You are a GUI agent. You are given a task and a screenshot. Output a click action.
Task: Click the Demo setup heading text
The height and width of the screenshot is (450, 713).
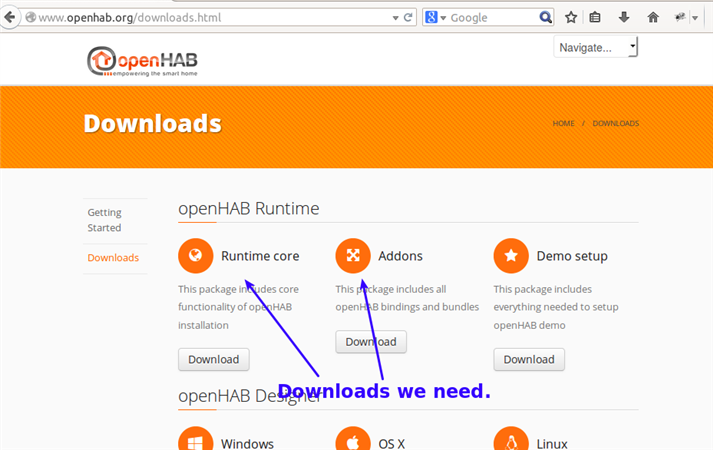pyautogui.click(x=572, y=256)
